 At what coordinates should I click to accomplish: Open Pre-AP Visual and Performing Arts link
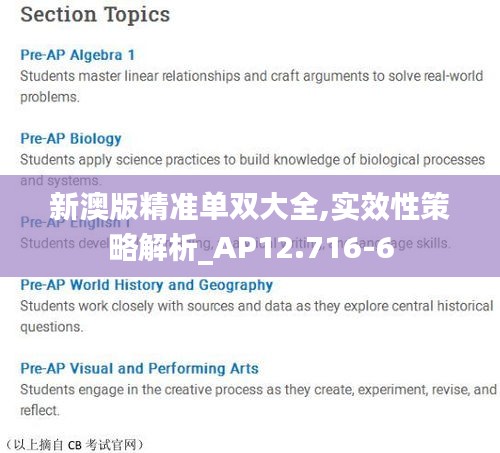[139, 368]
